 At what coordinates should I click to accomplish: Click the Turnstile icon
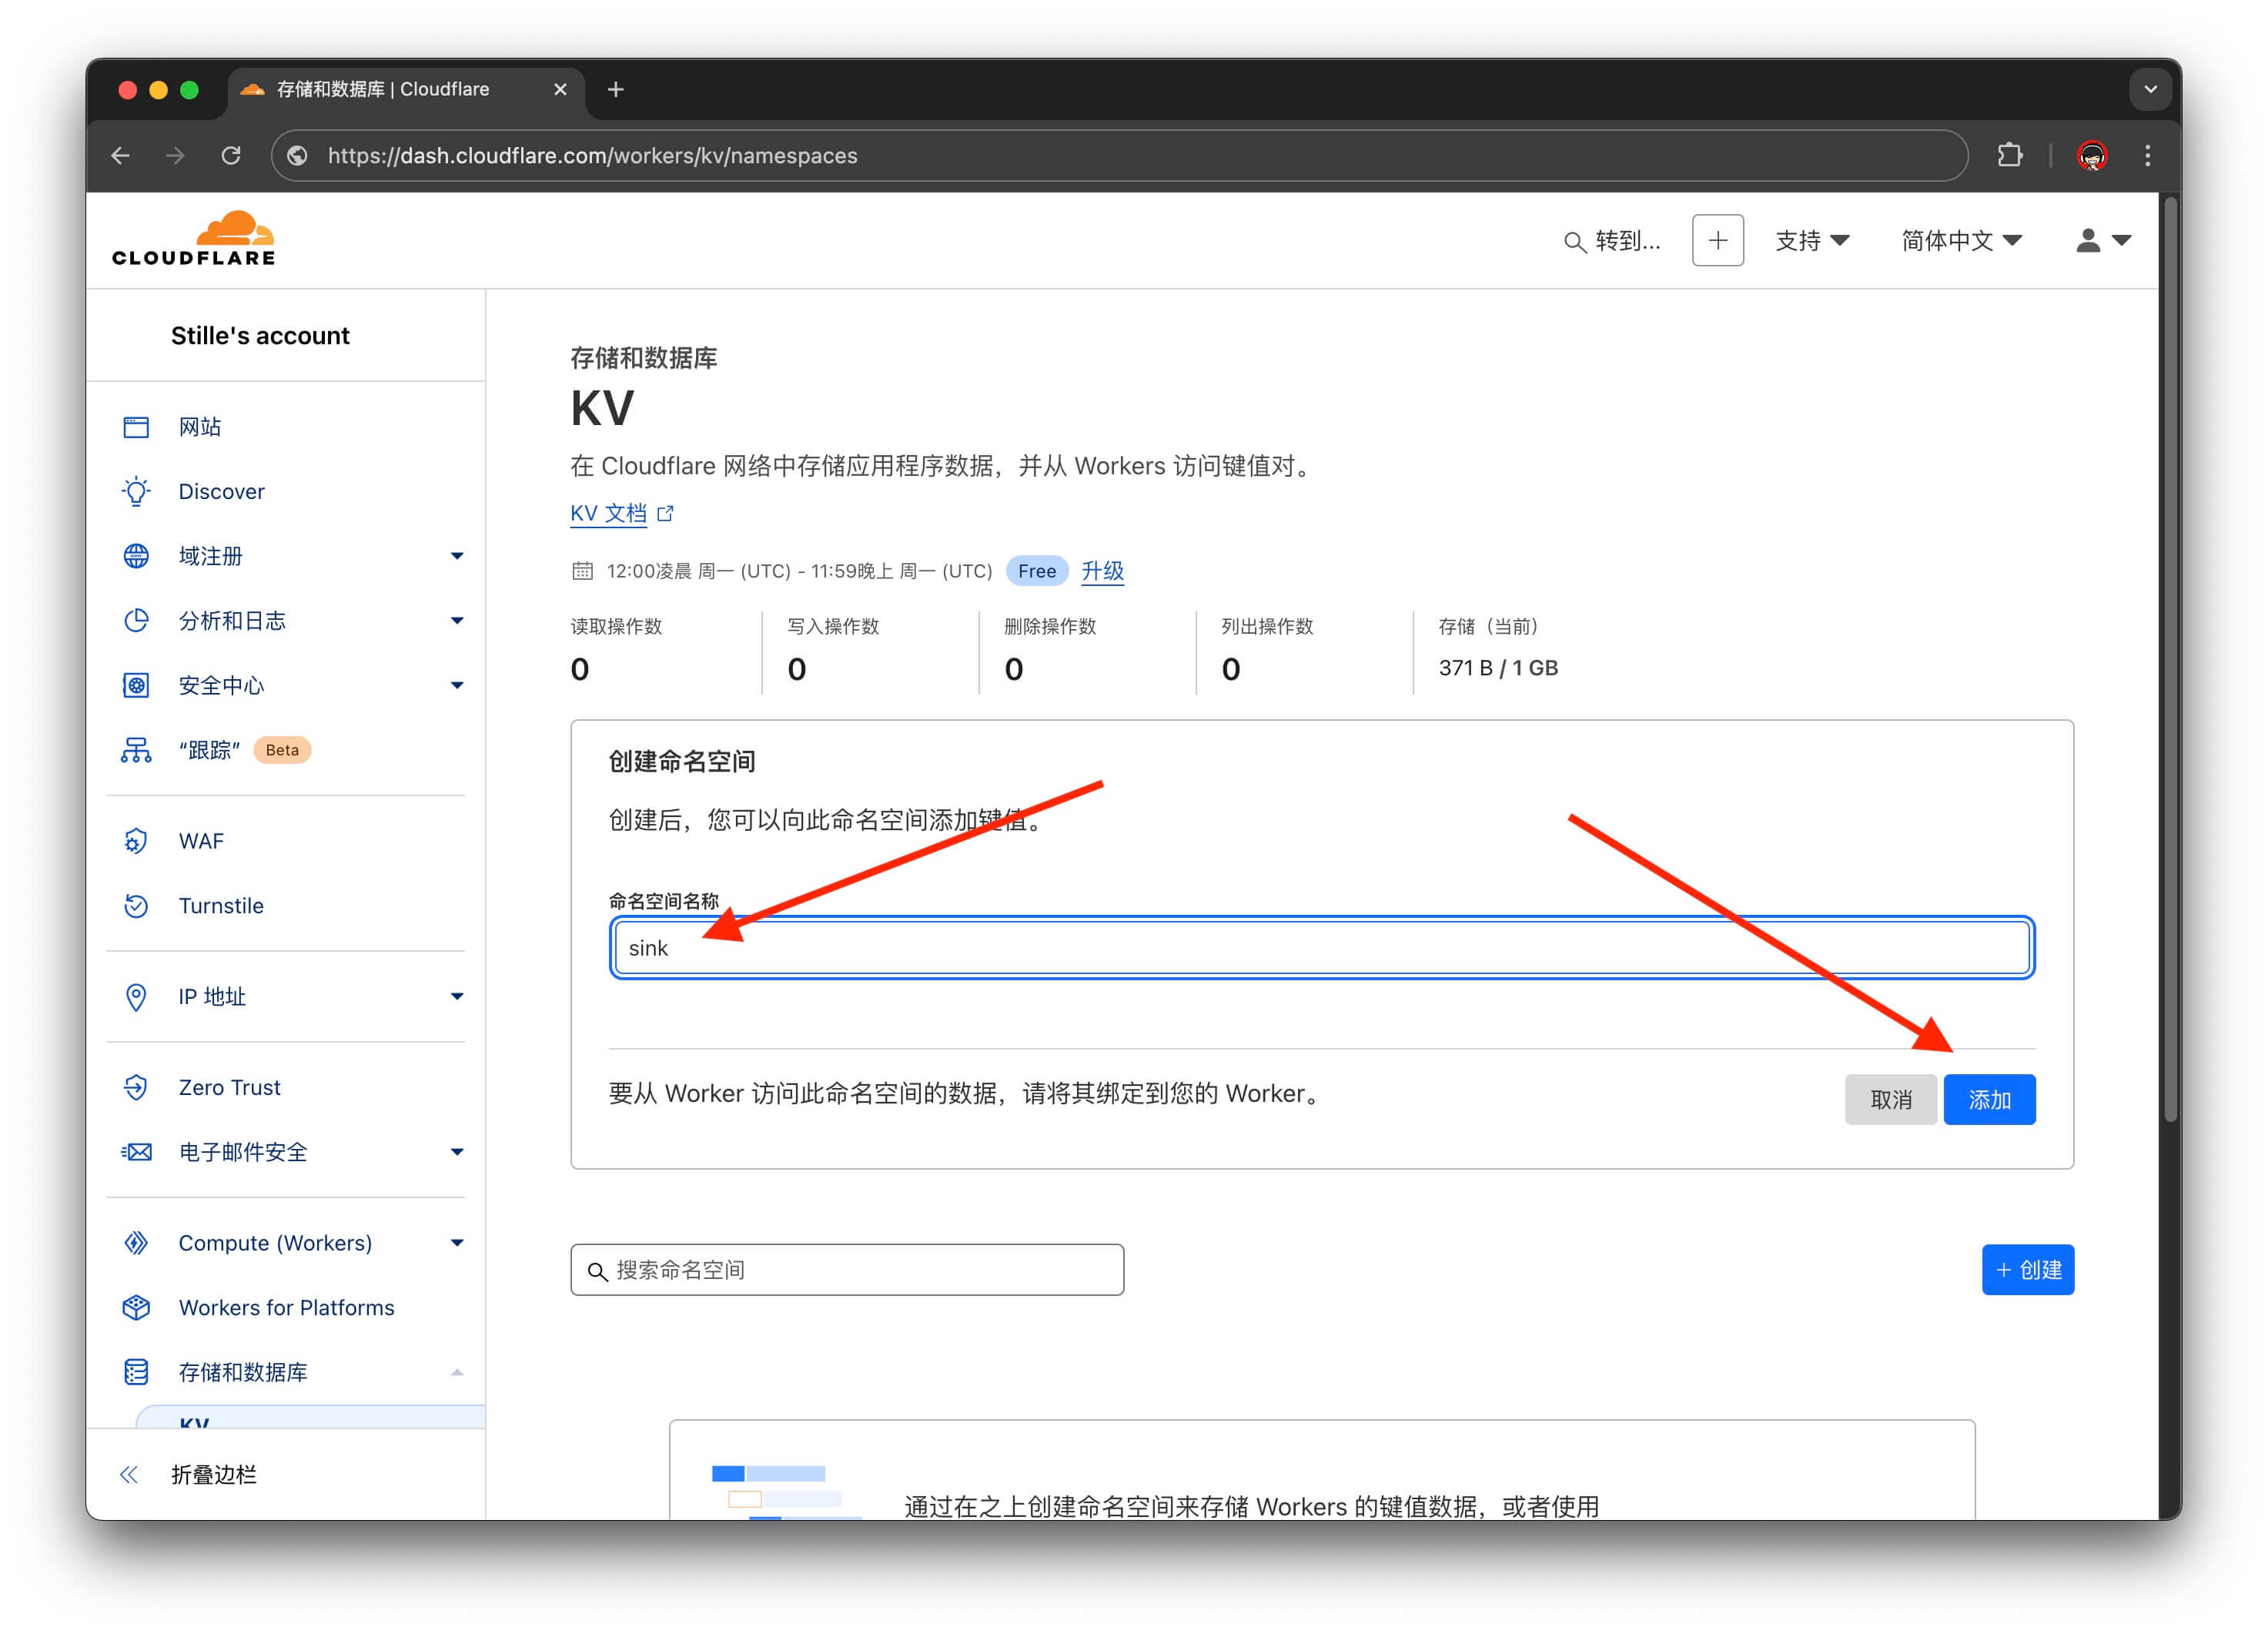[136, 906]
